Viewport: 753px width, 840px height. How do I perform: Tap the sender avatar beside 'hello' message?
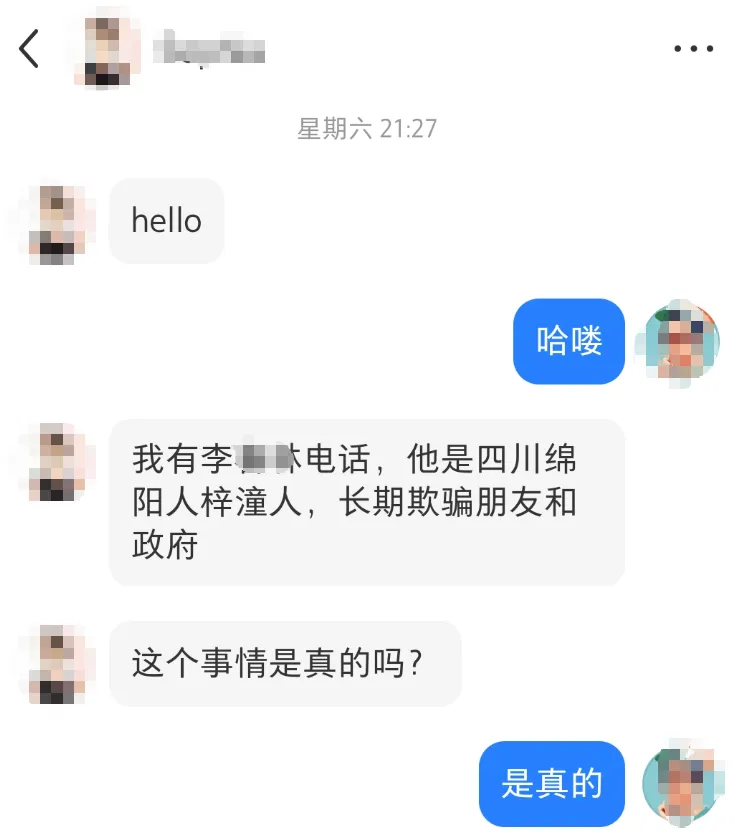coord(56,225)
